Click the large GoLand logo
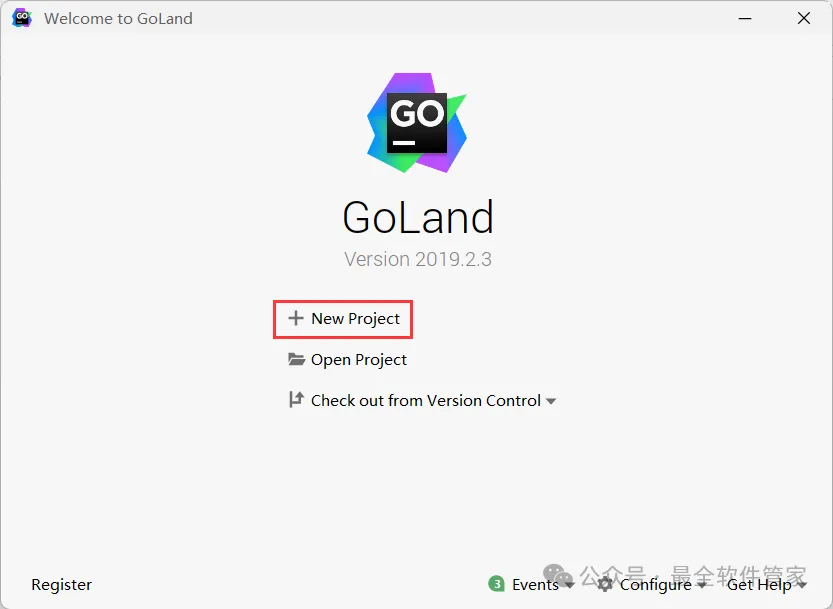This screenshot has height=609, width=833. coord(417,123)
